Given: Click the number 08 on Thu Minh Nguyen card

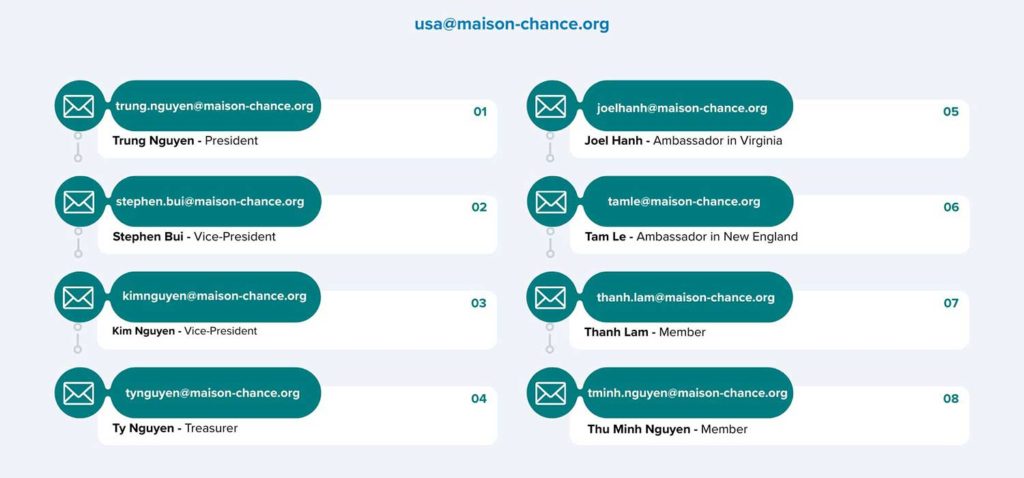Looking at the screenshot, I should pyautogui.click(x=951, y=398).
